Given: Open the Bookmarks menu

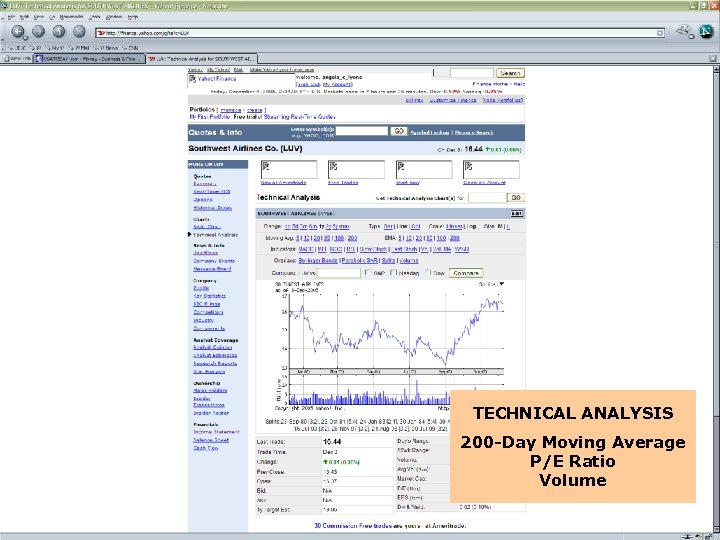Looking at the screenshot, I should [x=71, y=17].
